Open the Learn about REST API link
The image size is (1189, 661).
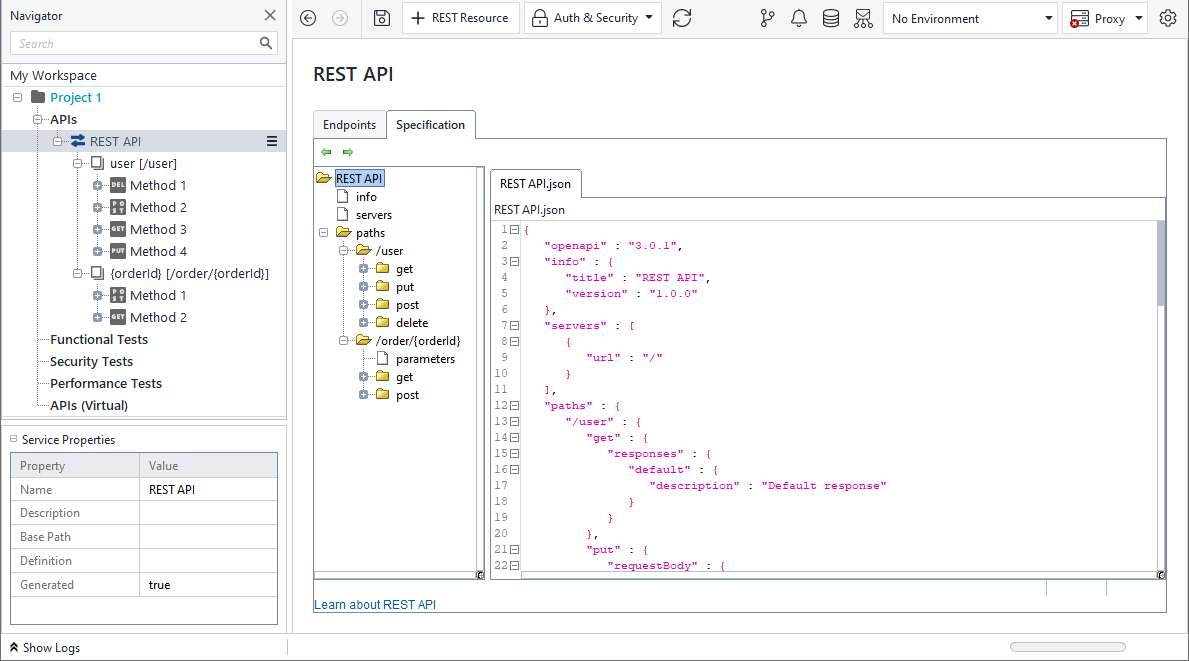[x=374, y=604]
